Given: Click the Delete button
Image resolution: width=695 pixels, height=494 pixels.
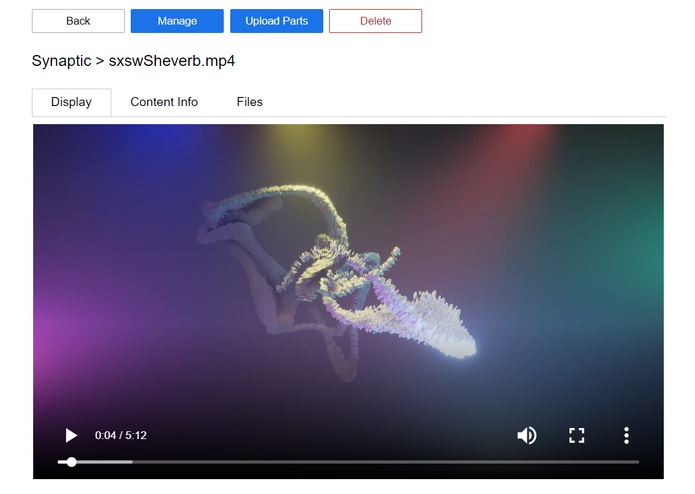Looking at the screenshot, I should (x=375, y=21).
